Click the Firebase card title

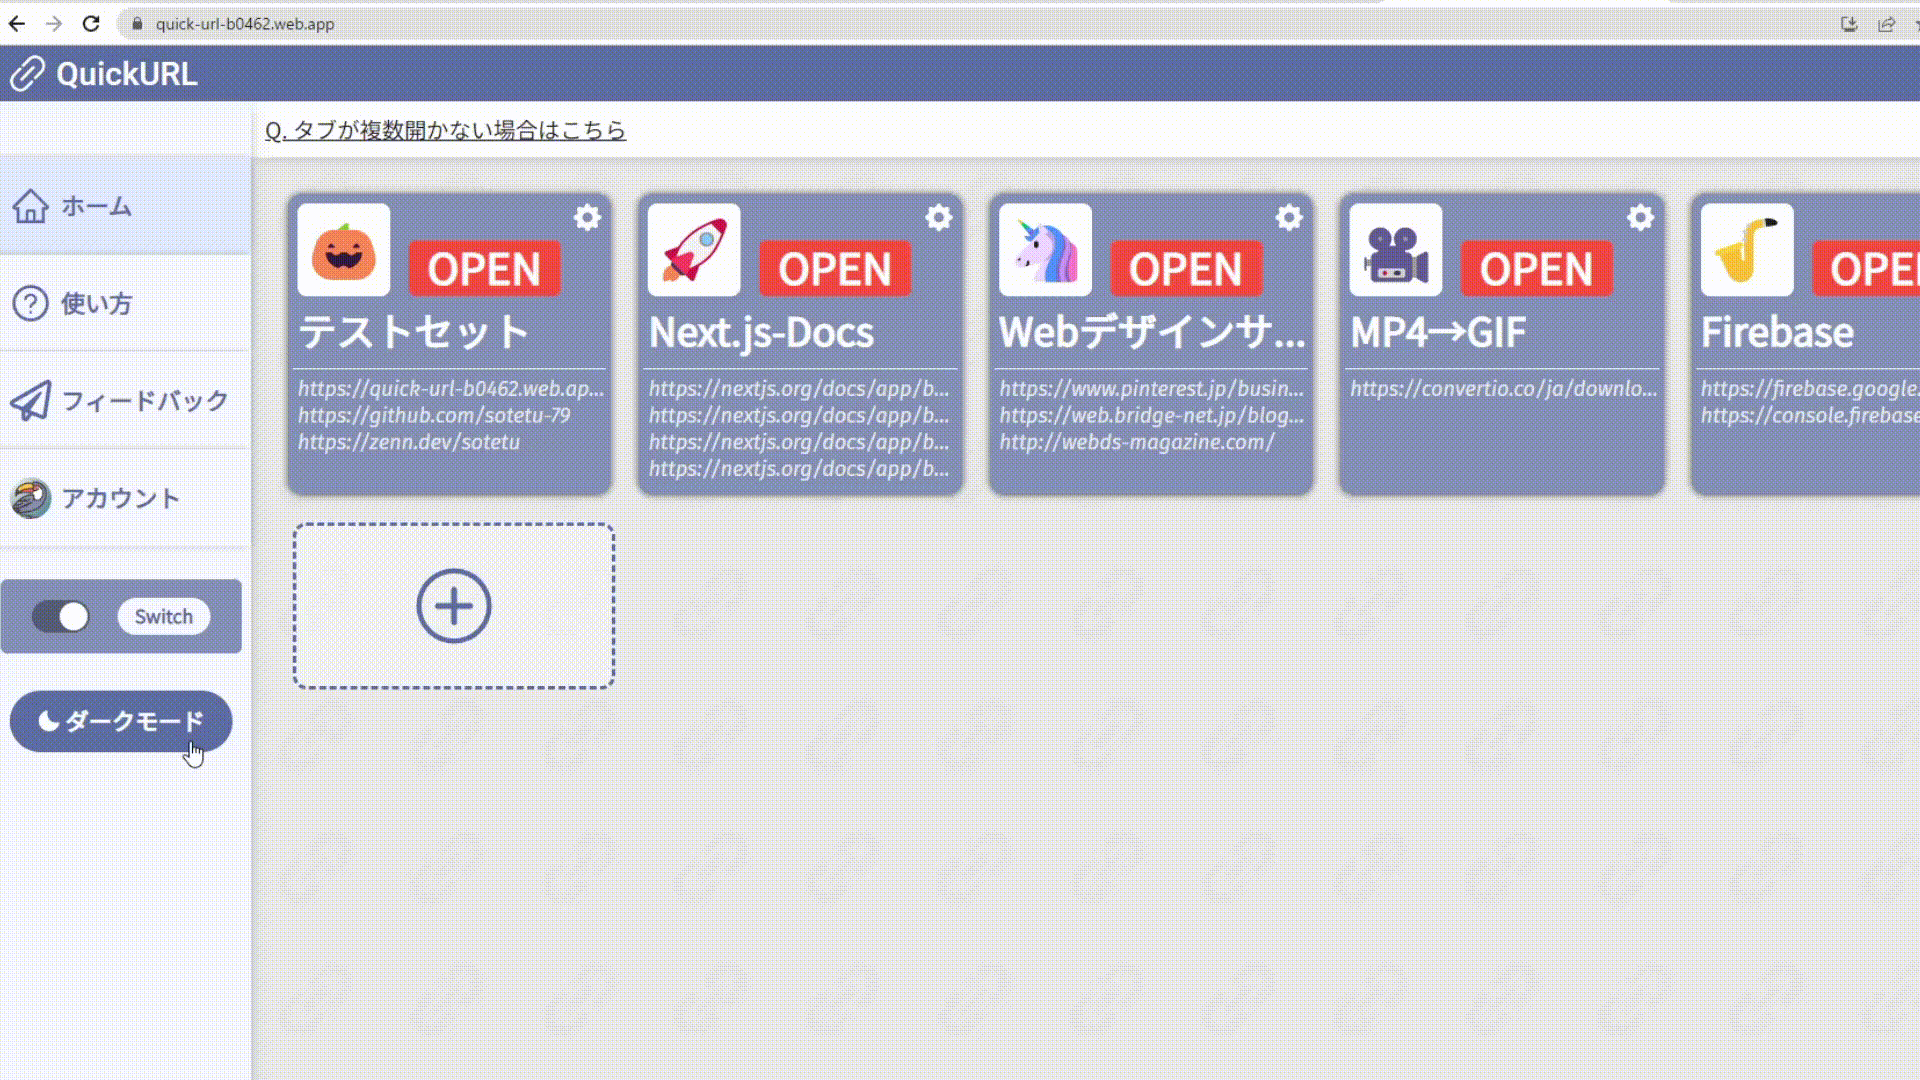tap(1777, 332)
